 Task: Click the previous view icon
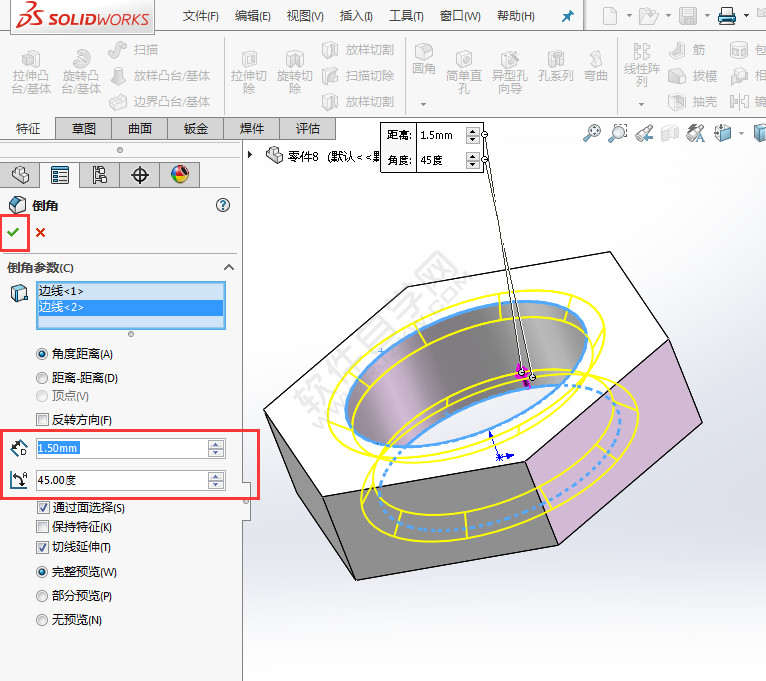(x=644, y=133)
